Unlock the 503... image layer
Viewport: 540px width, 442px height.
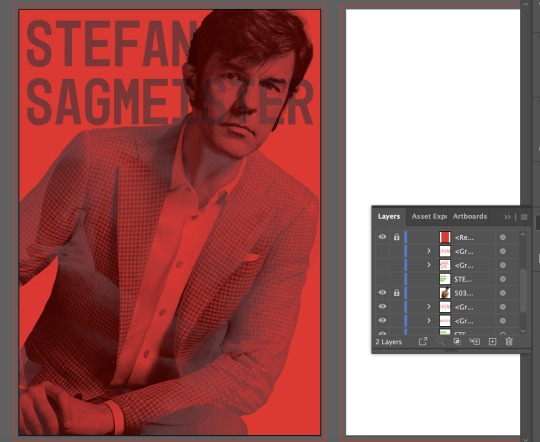(397, 292)
